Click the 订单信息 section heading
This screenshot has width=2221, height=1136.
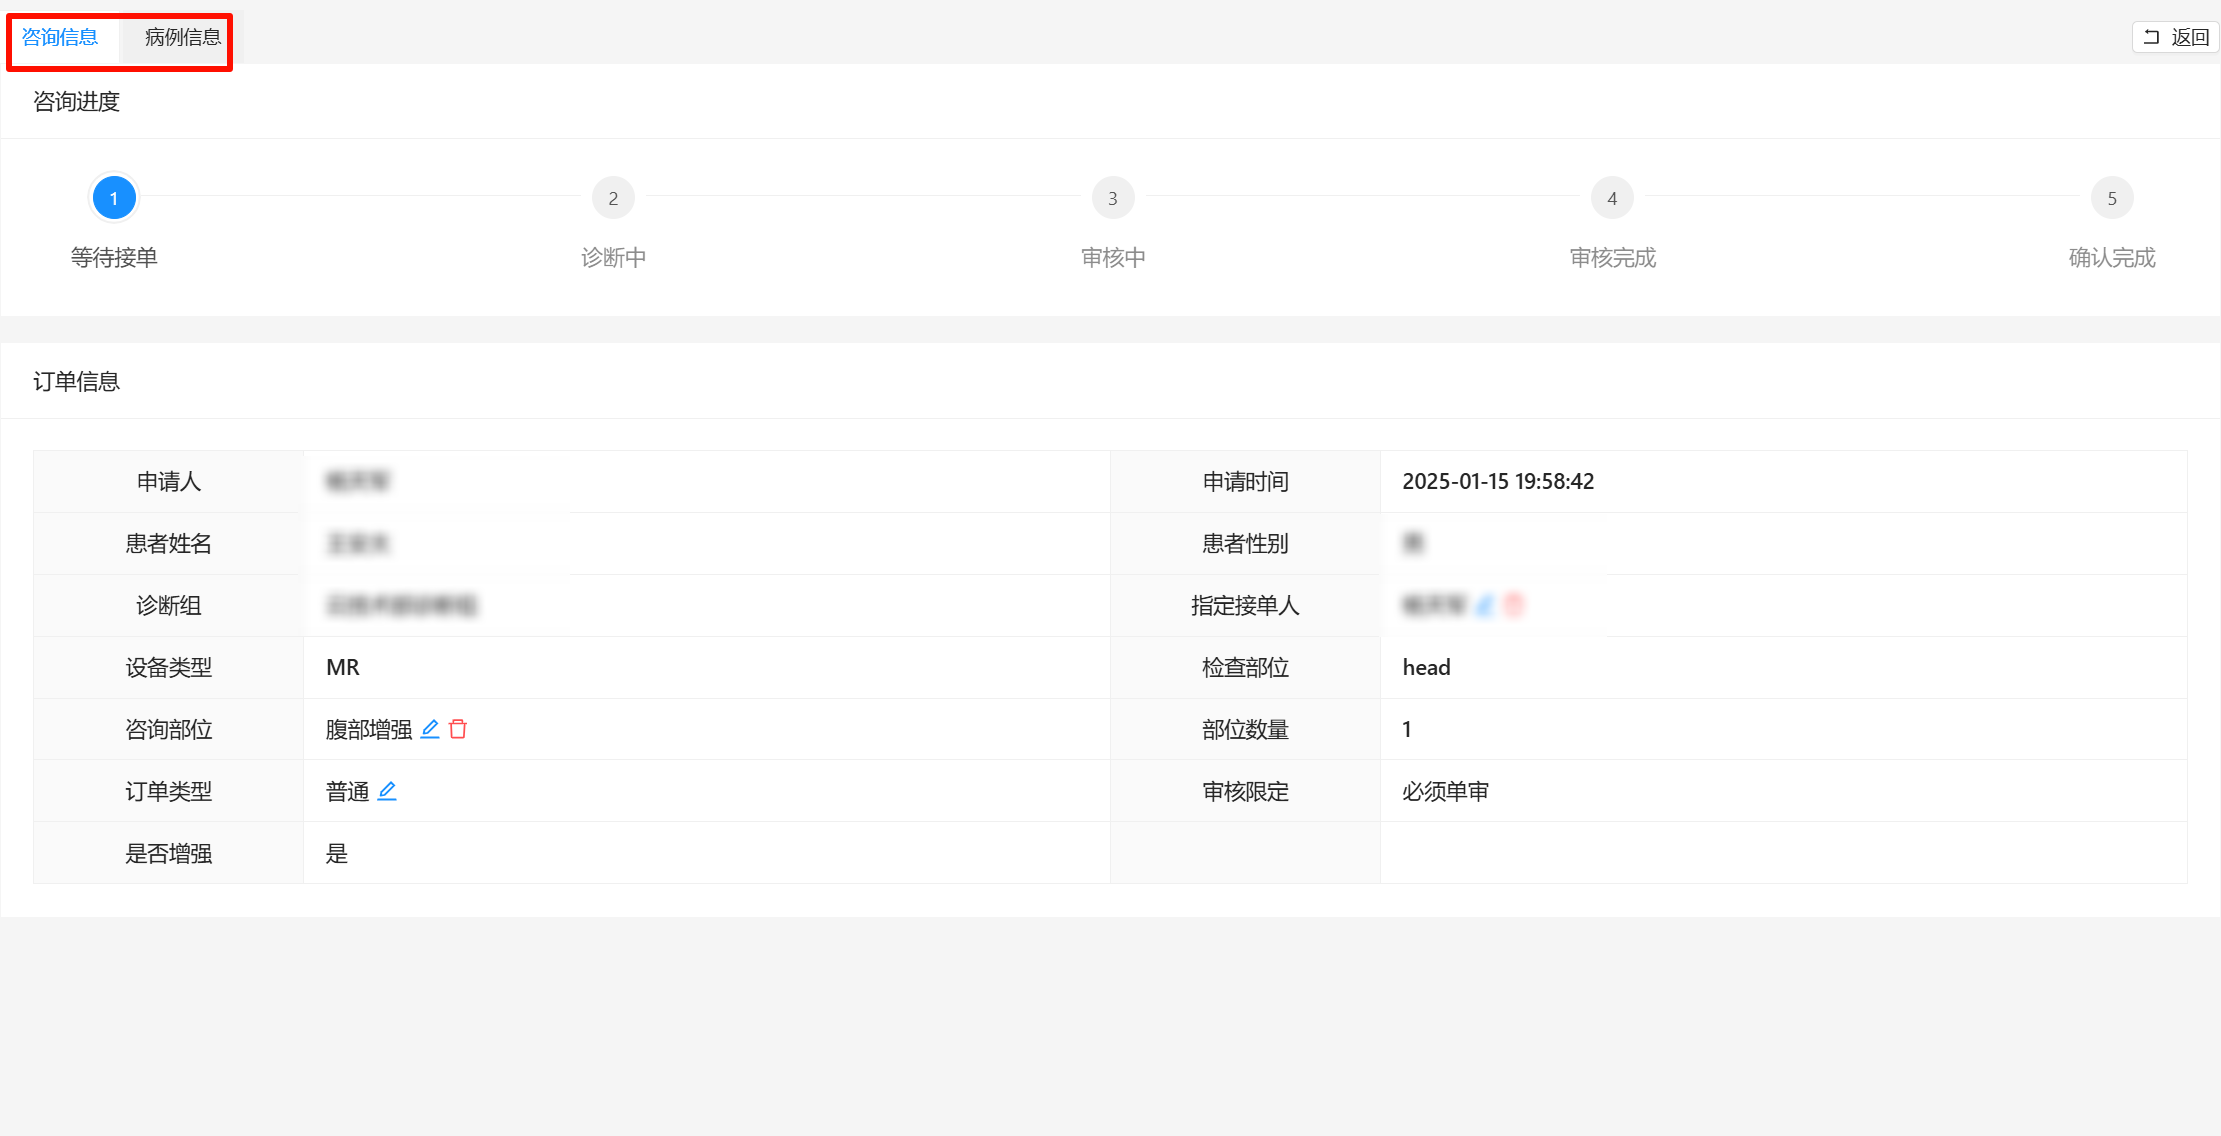(x=76, y=381)
